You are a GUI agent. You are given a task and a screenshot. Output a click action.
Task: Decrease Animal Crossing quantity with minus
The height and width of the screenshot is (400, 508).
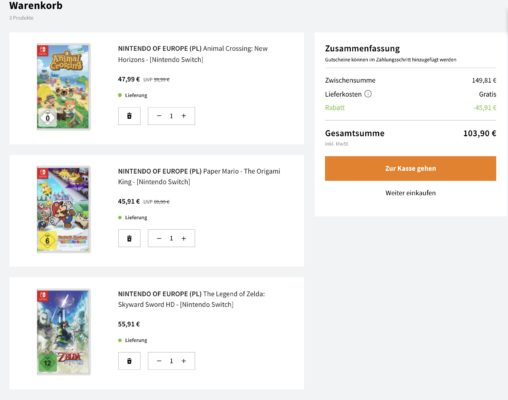click(159, 116)
